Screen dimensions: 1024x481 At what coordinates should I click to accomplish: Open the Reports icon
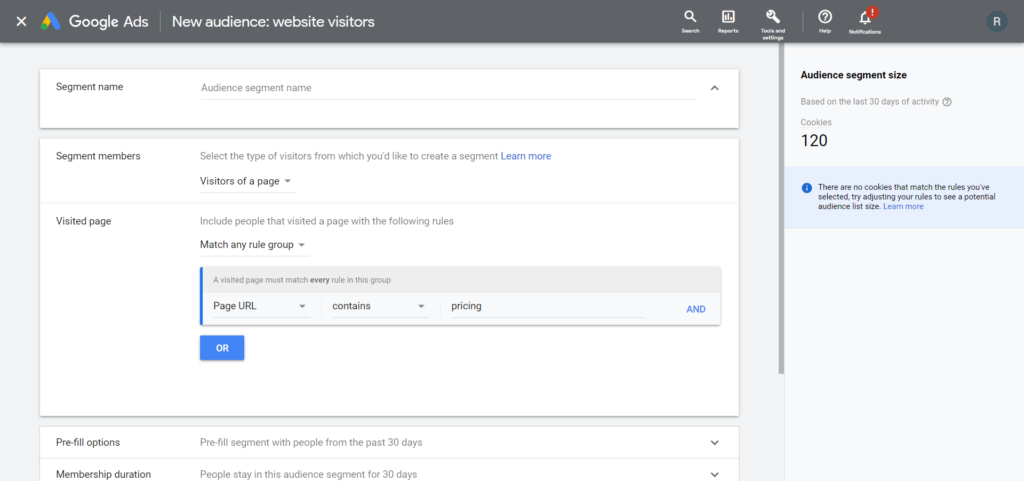(x=728, y=17)
